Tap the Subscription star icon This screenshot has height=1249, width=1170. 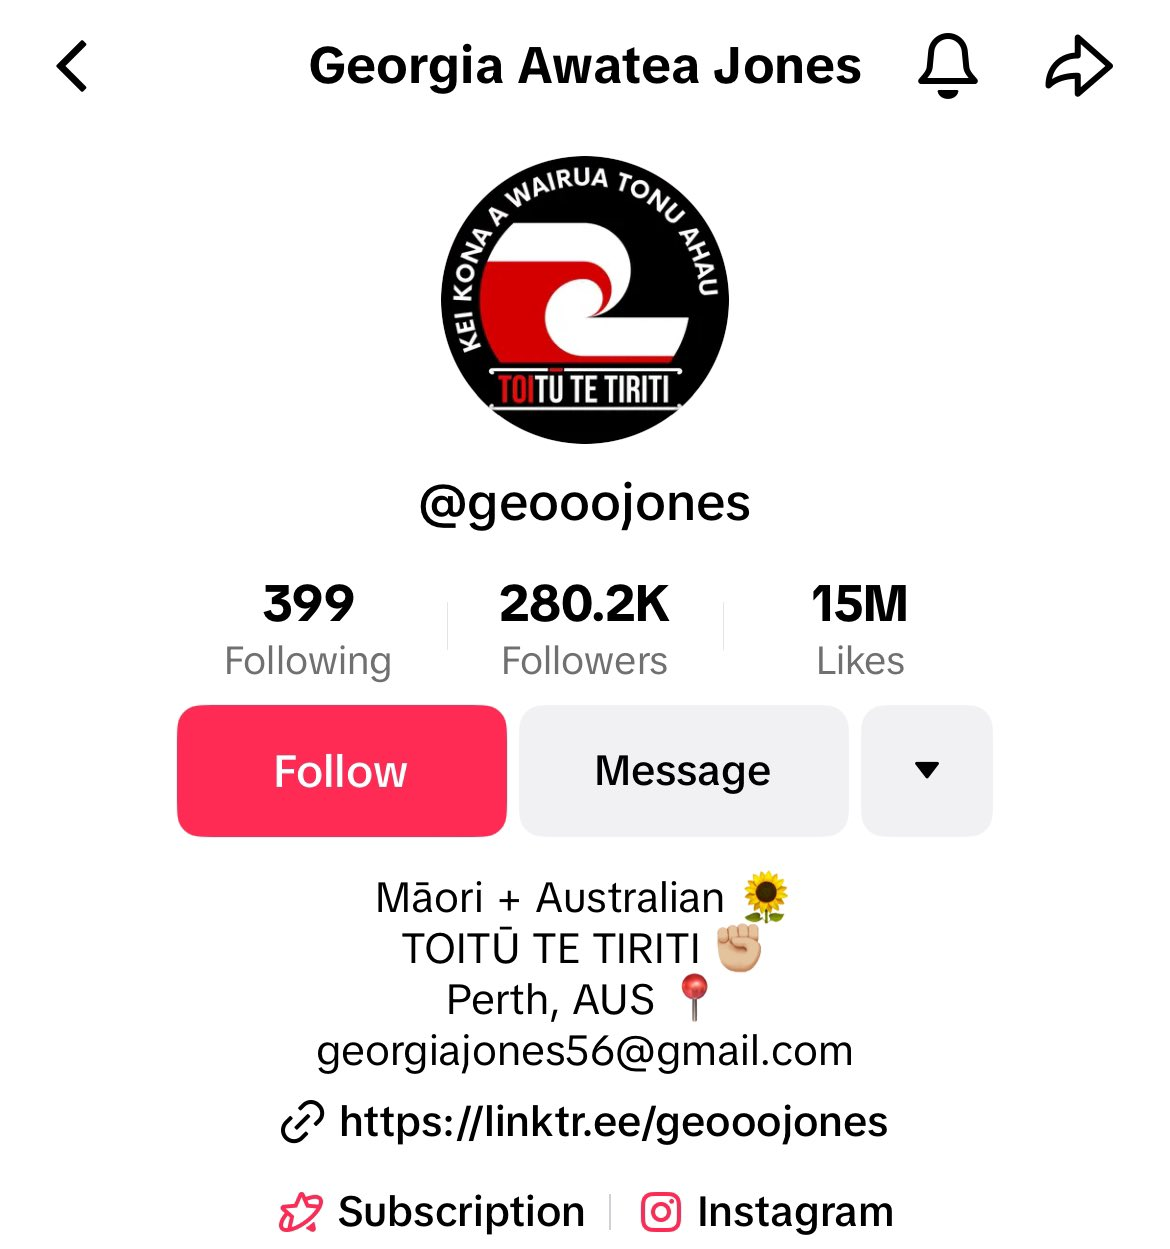click(x=300, y=1213)
